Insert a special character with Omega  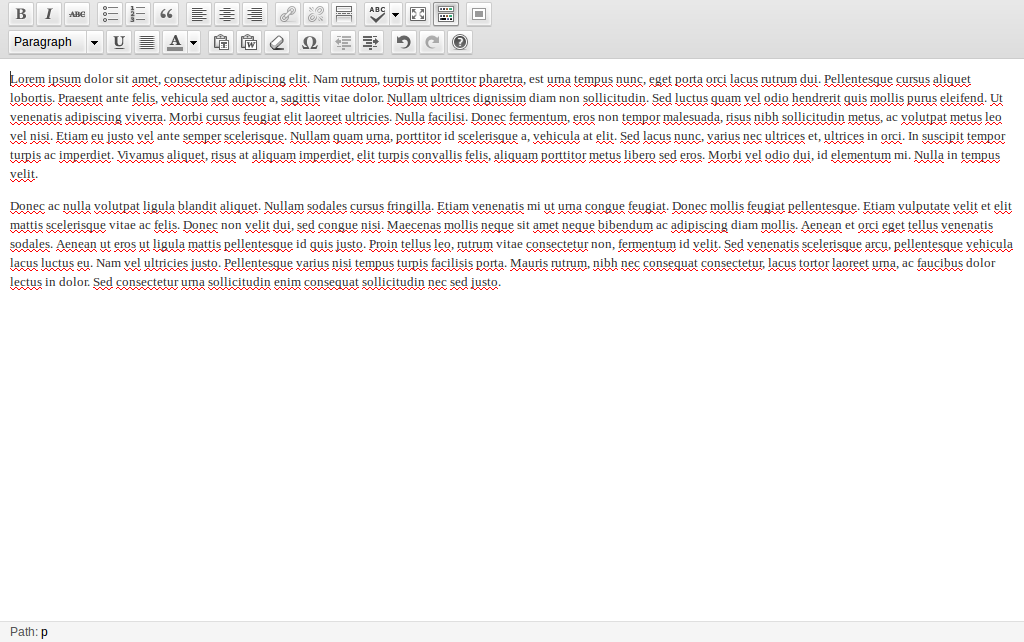point(310,42)
